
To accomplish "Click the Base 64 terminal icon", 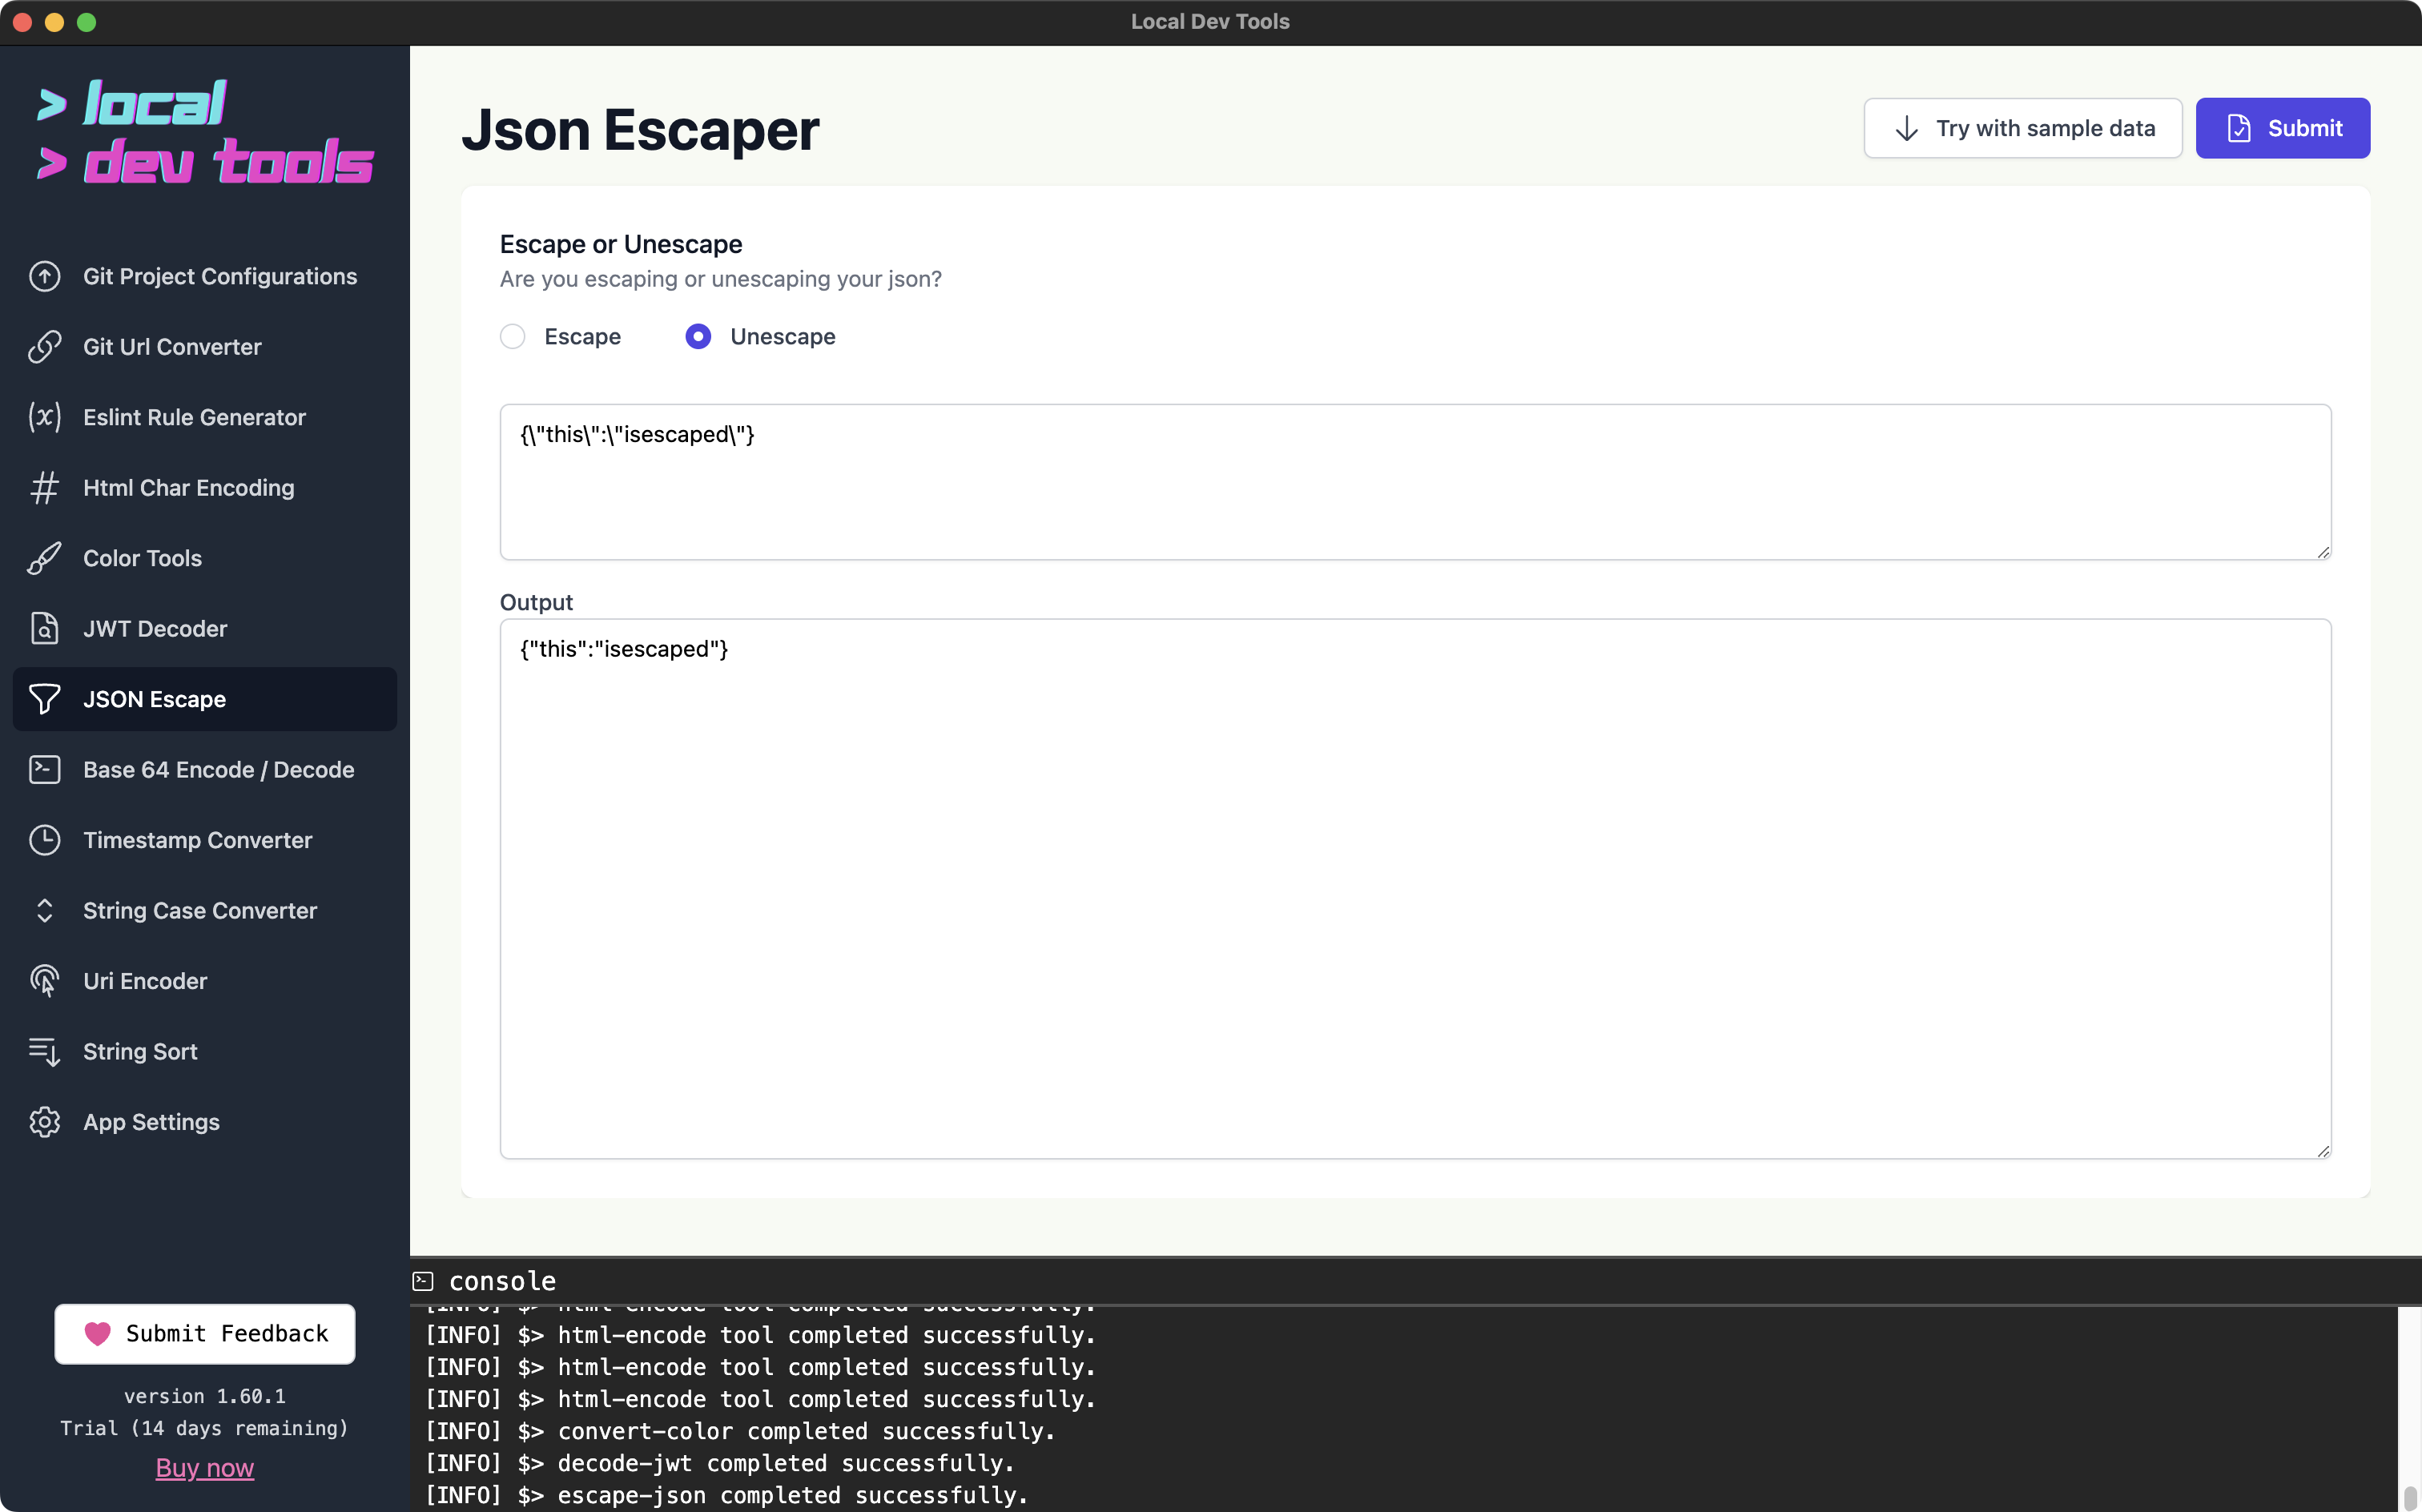I will pos(44,770).
